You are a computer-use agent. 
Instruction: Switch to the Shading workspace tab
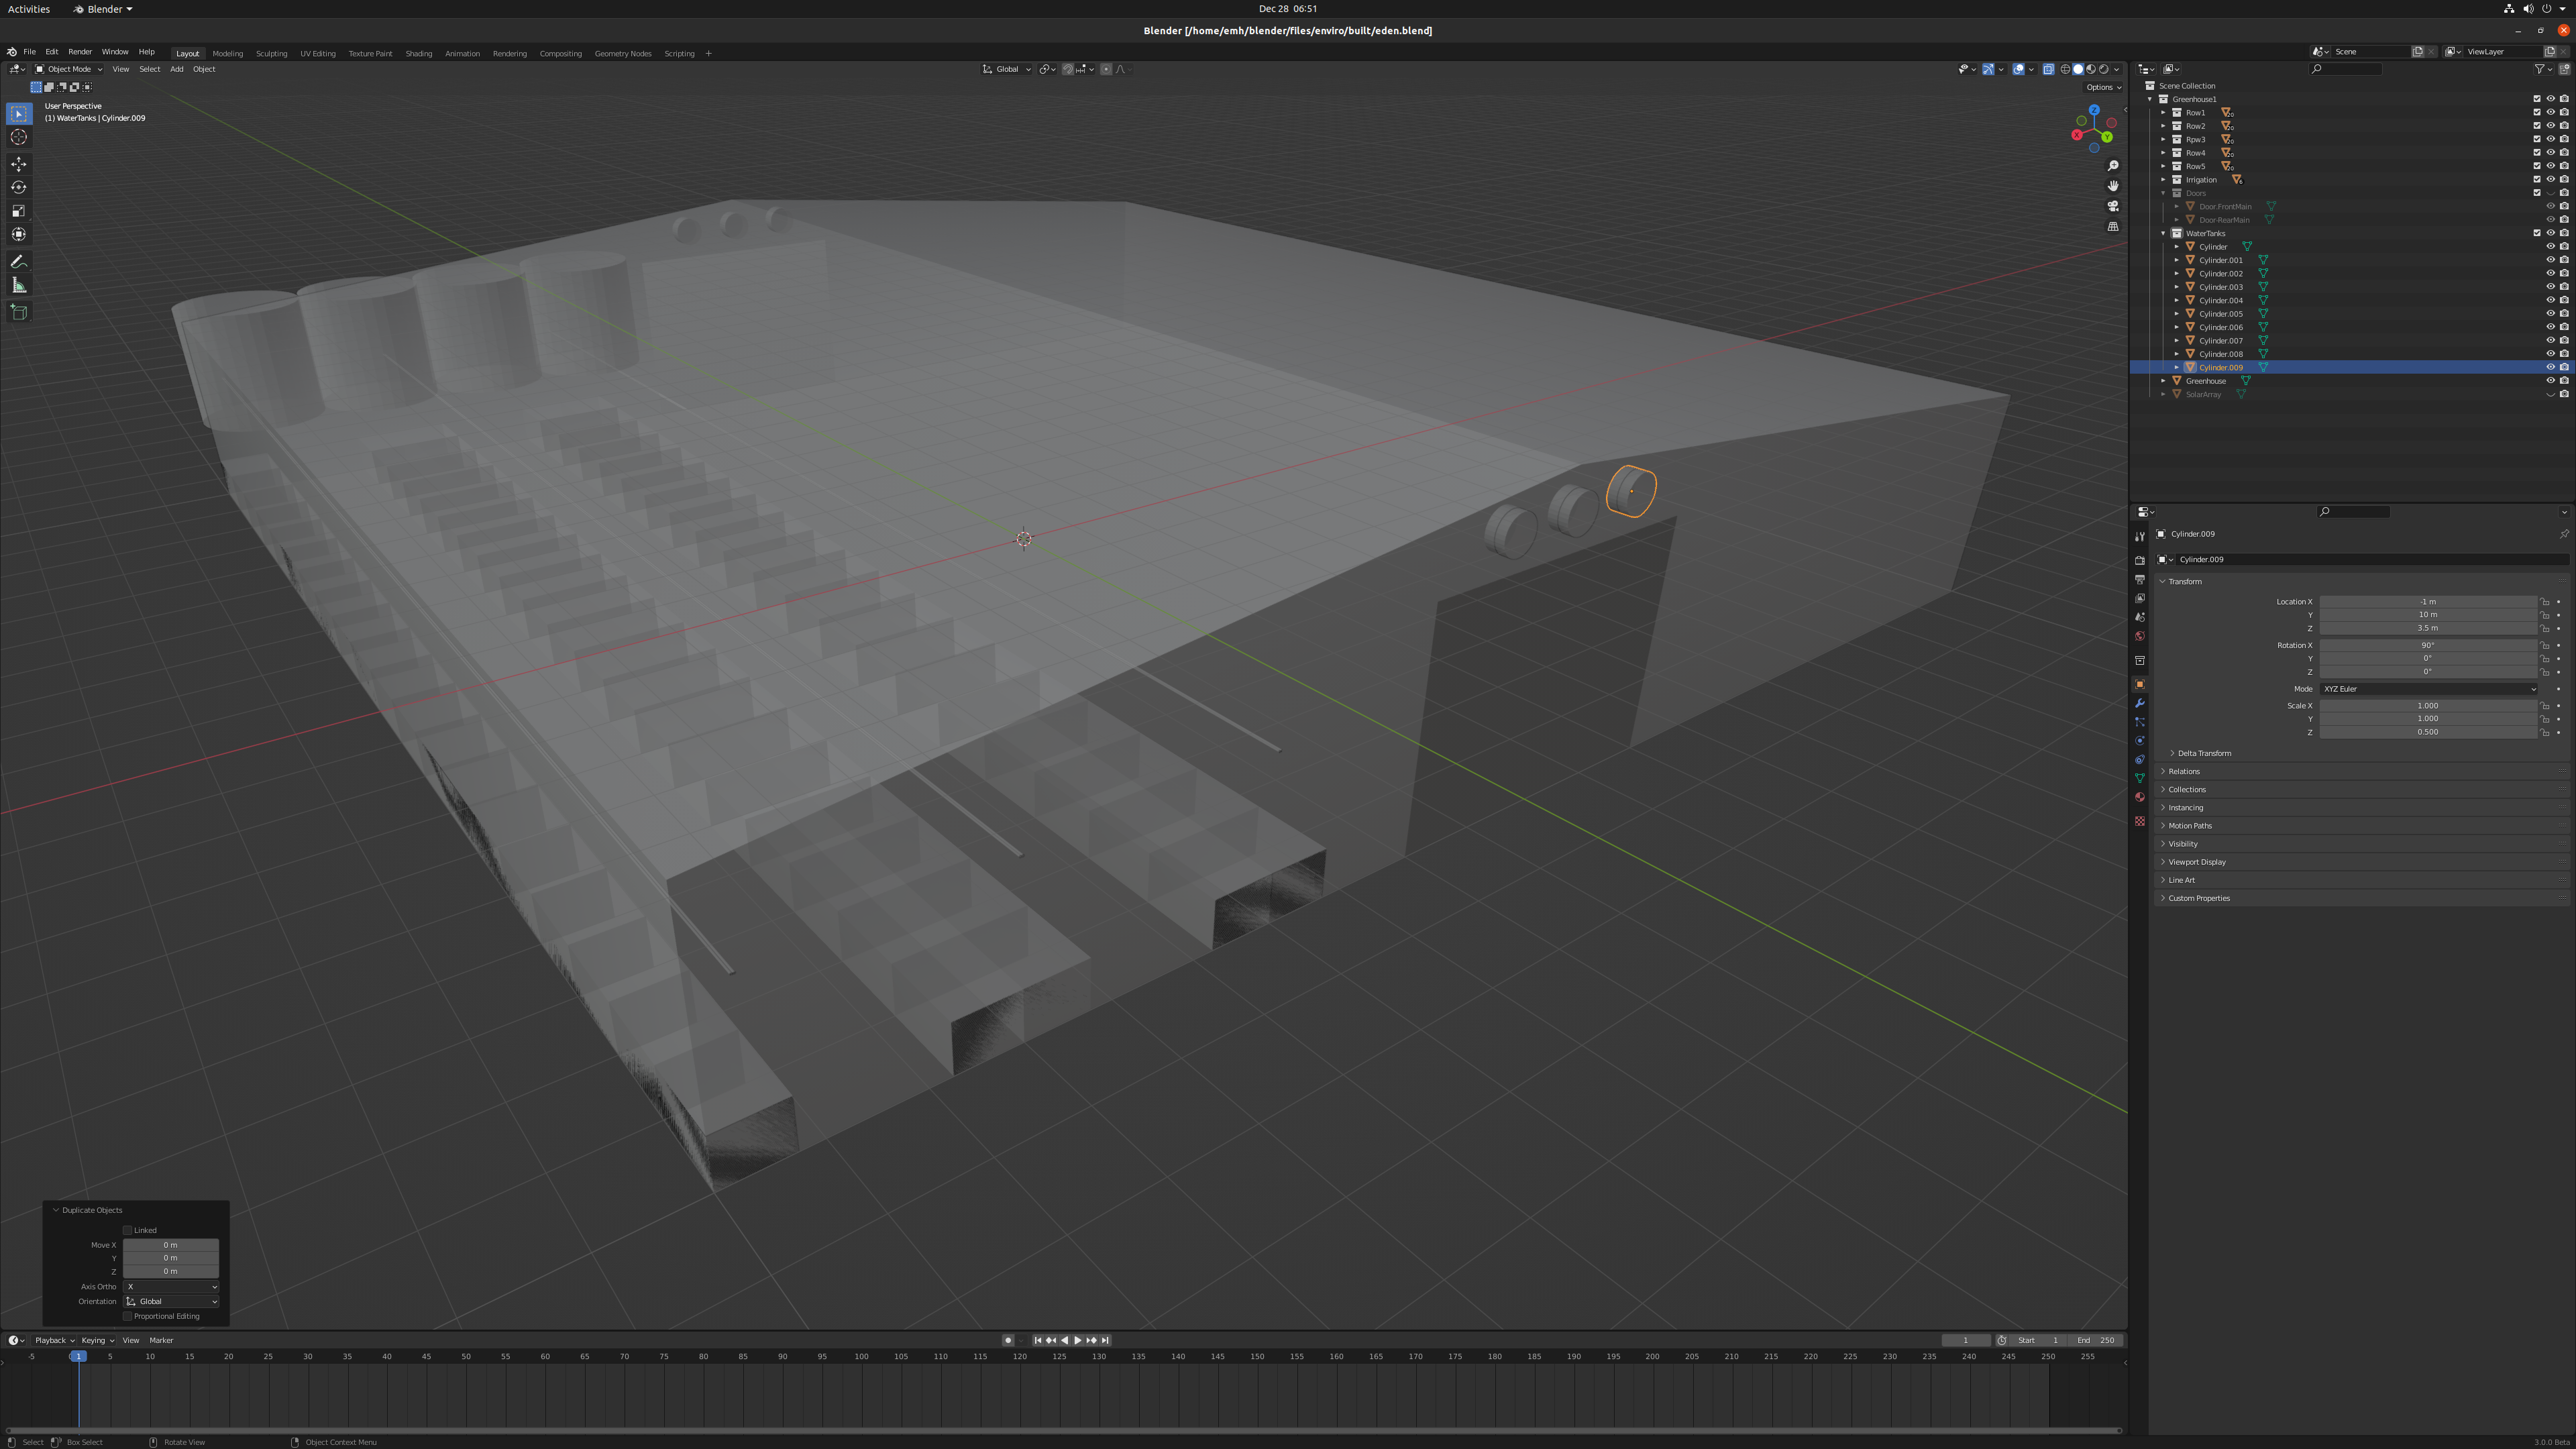click(x=418, y=53)
